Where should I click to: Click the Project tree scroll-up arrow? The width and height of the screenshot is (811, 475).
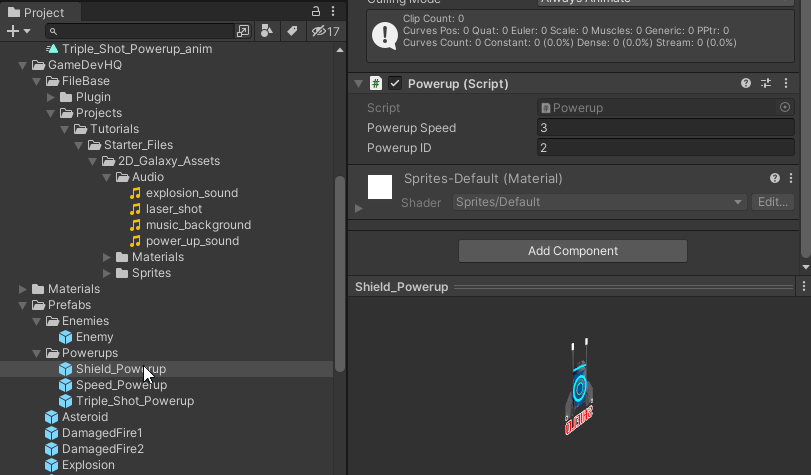coord(340,50)
